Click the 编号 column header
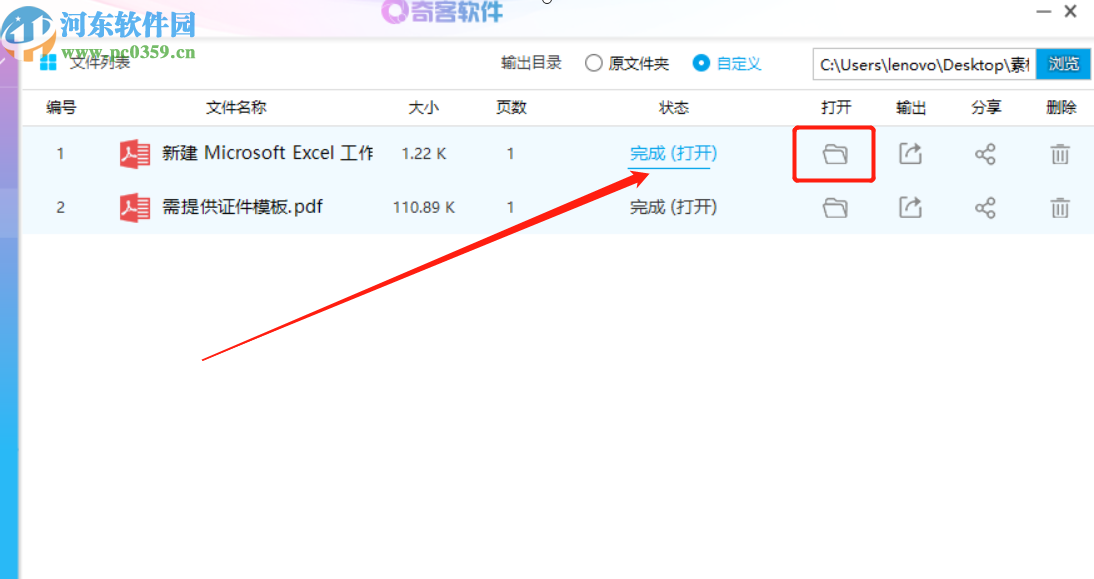 tap(61, 107)
